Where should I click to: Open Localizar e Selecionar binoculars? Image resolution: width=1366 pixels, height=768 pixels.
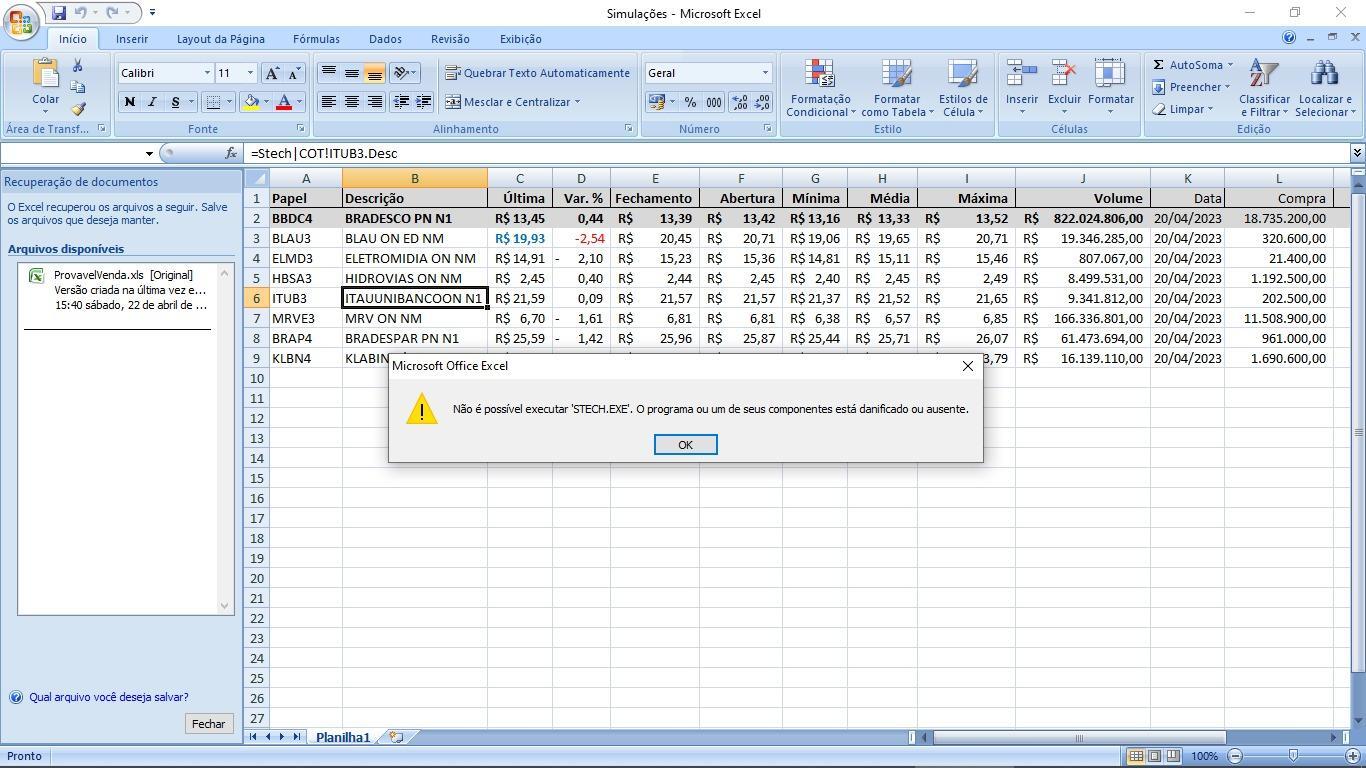[1325, 88]
